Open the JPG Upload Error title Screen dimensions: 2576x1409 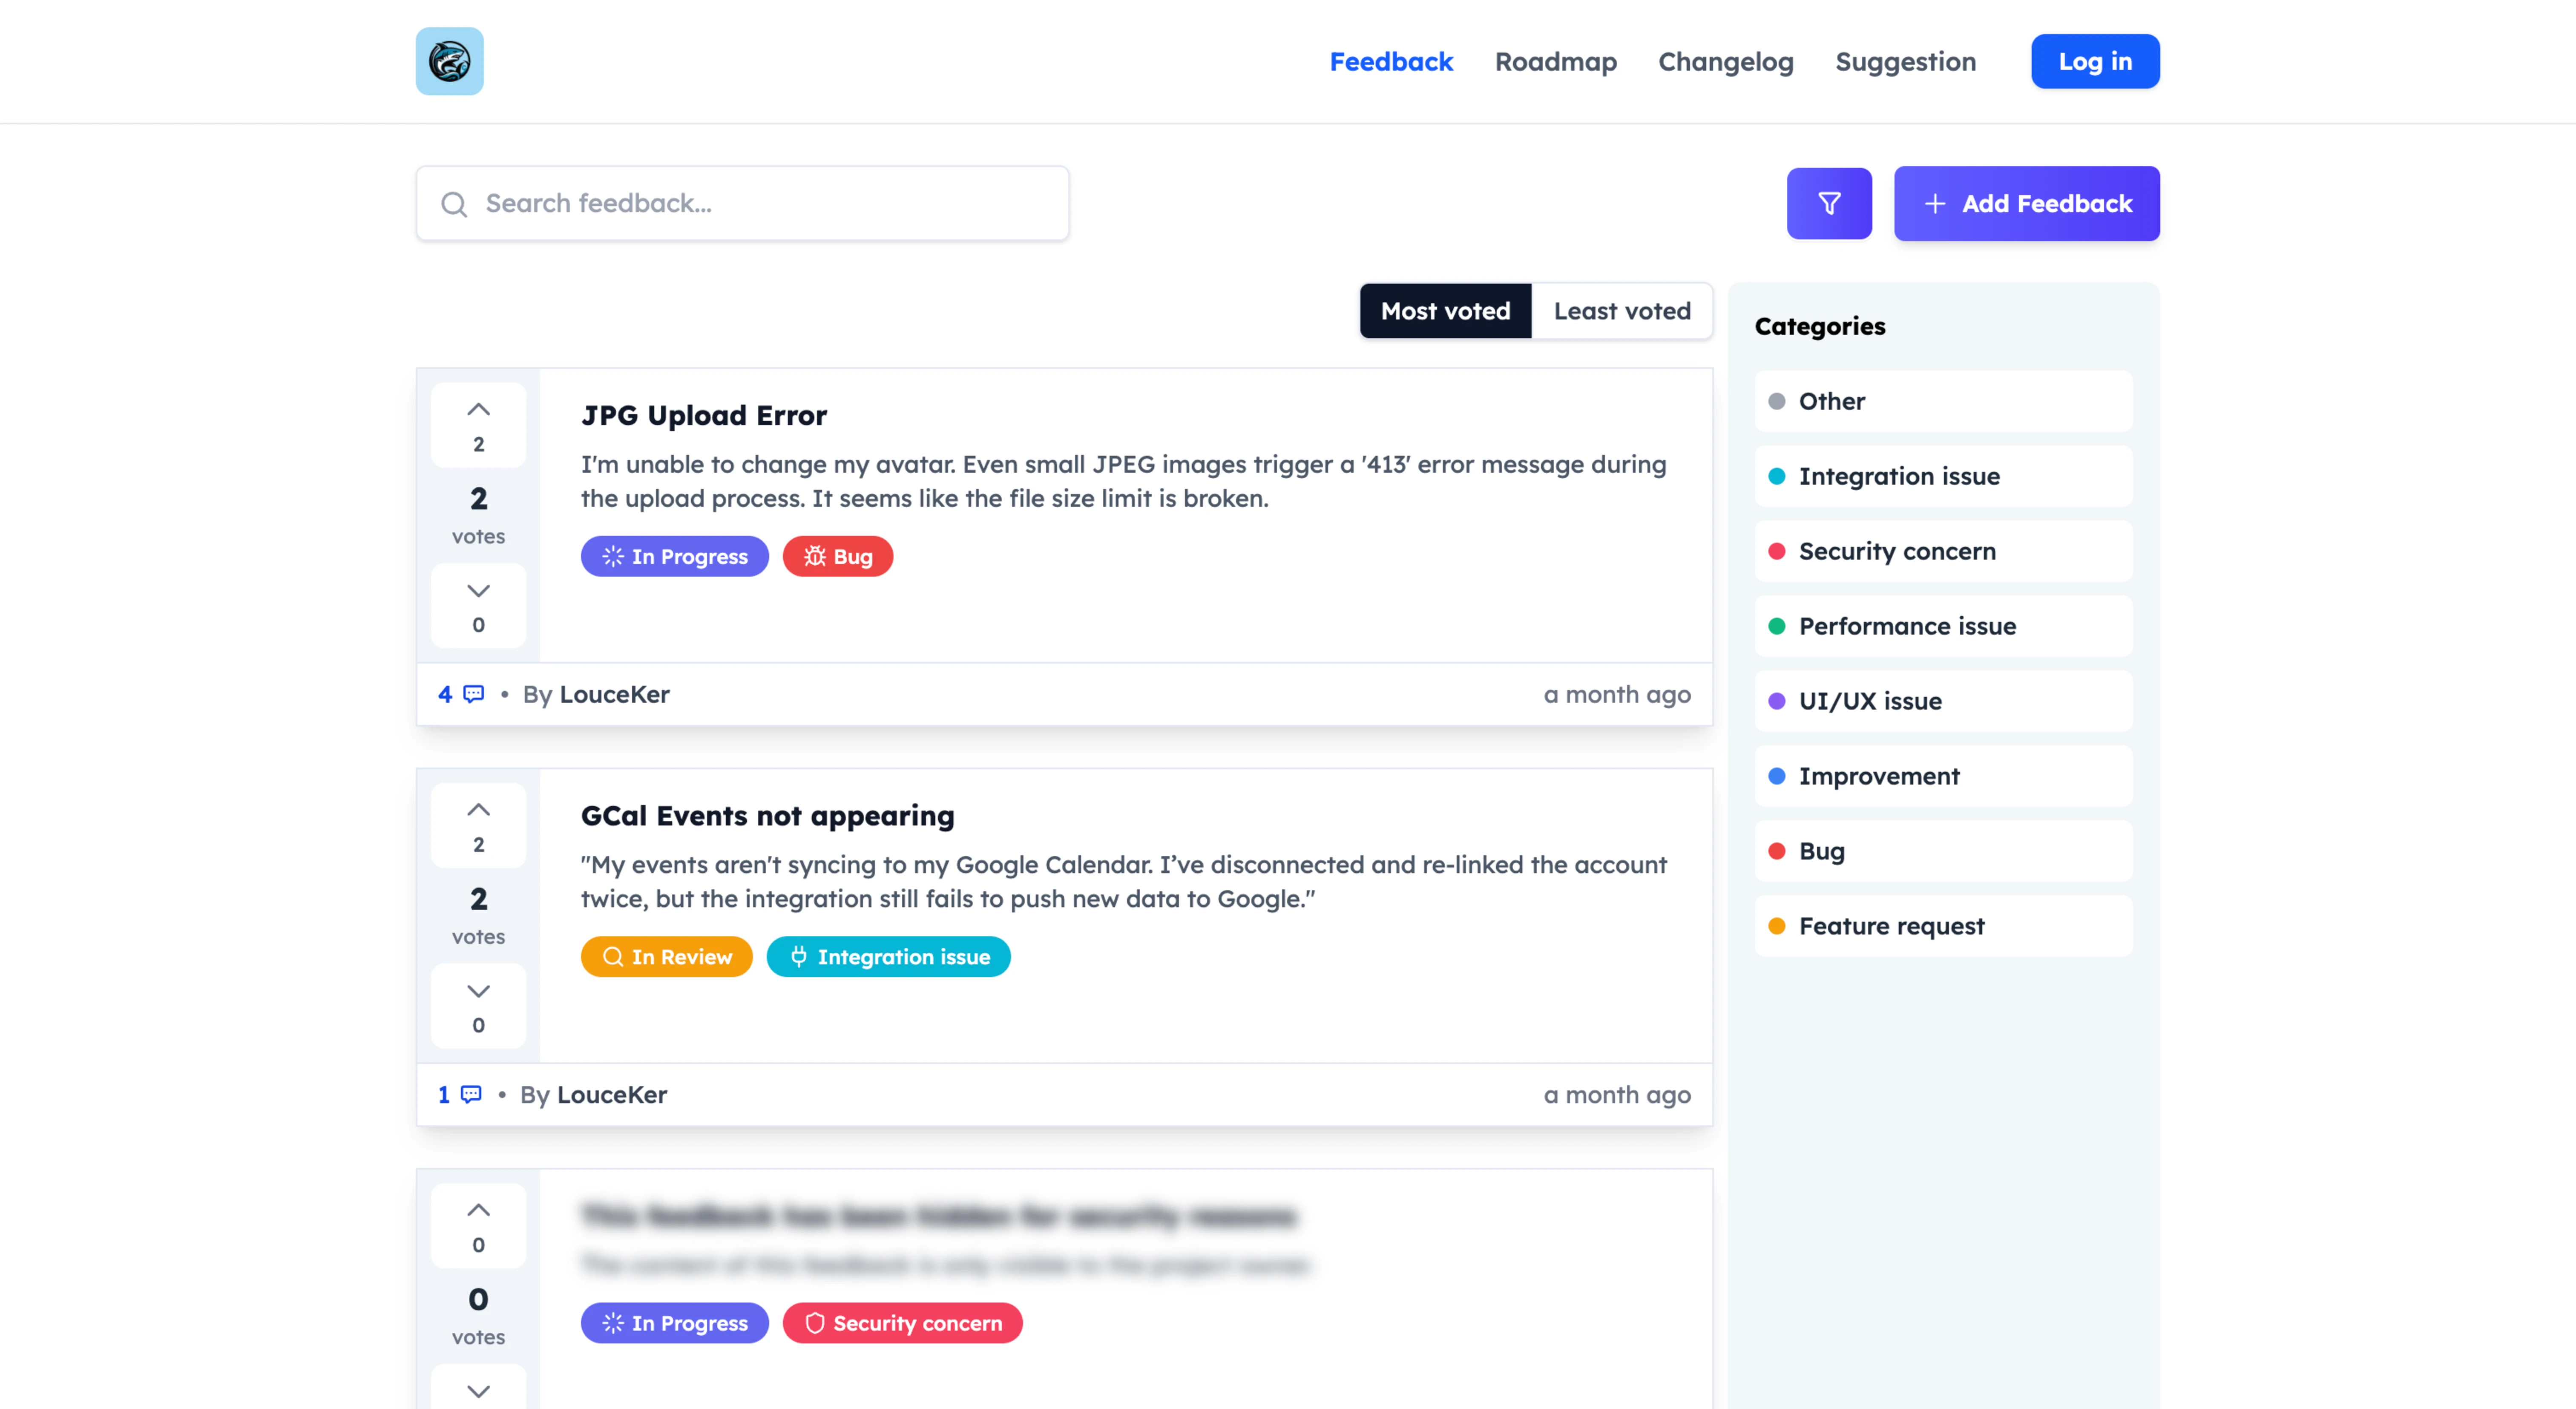(703, 415)
